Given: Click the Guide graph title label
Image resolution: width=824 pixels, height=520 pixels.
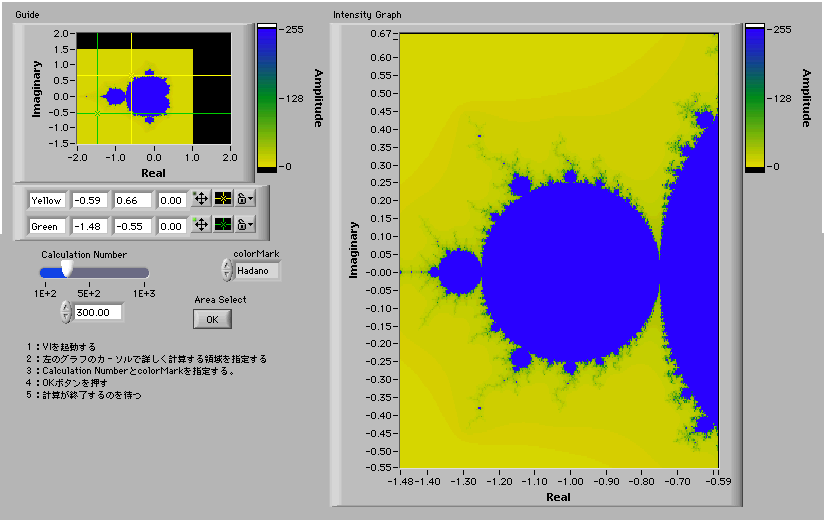Looking at the screenshot, I should pyautogui.click(x=27, y=15).
